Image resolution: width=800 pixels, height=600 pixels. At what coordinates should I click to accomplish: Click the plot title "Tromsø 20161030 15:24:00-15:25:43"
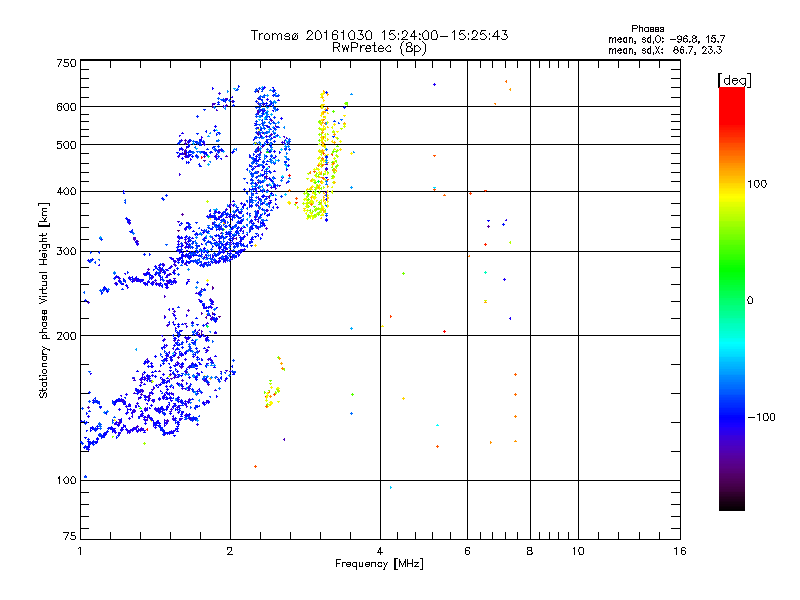pos(379,35)
